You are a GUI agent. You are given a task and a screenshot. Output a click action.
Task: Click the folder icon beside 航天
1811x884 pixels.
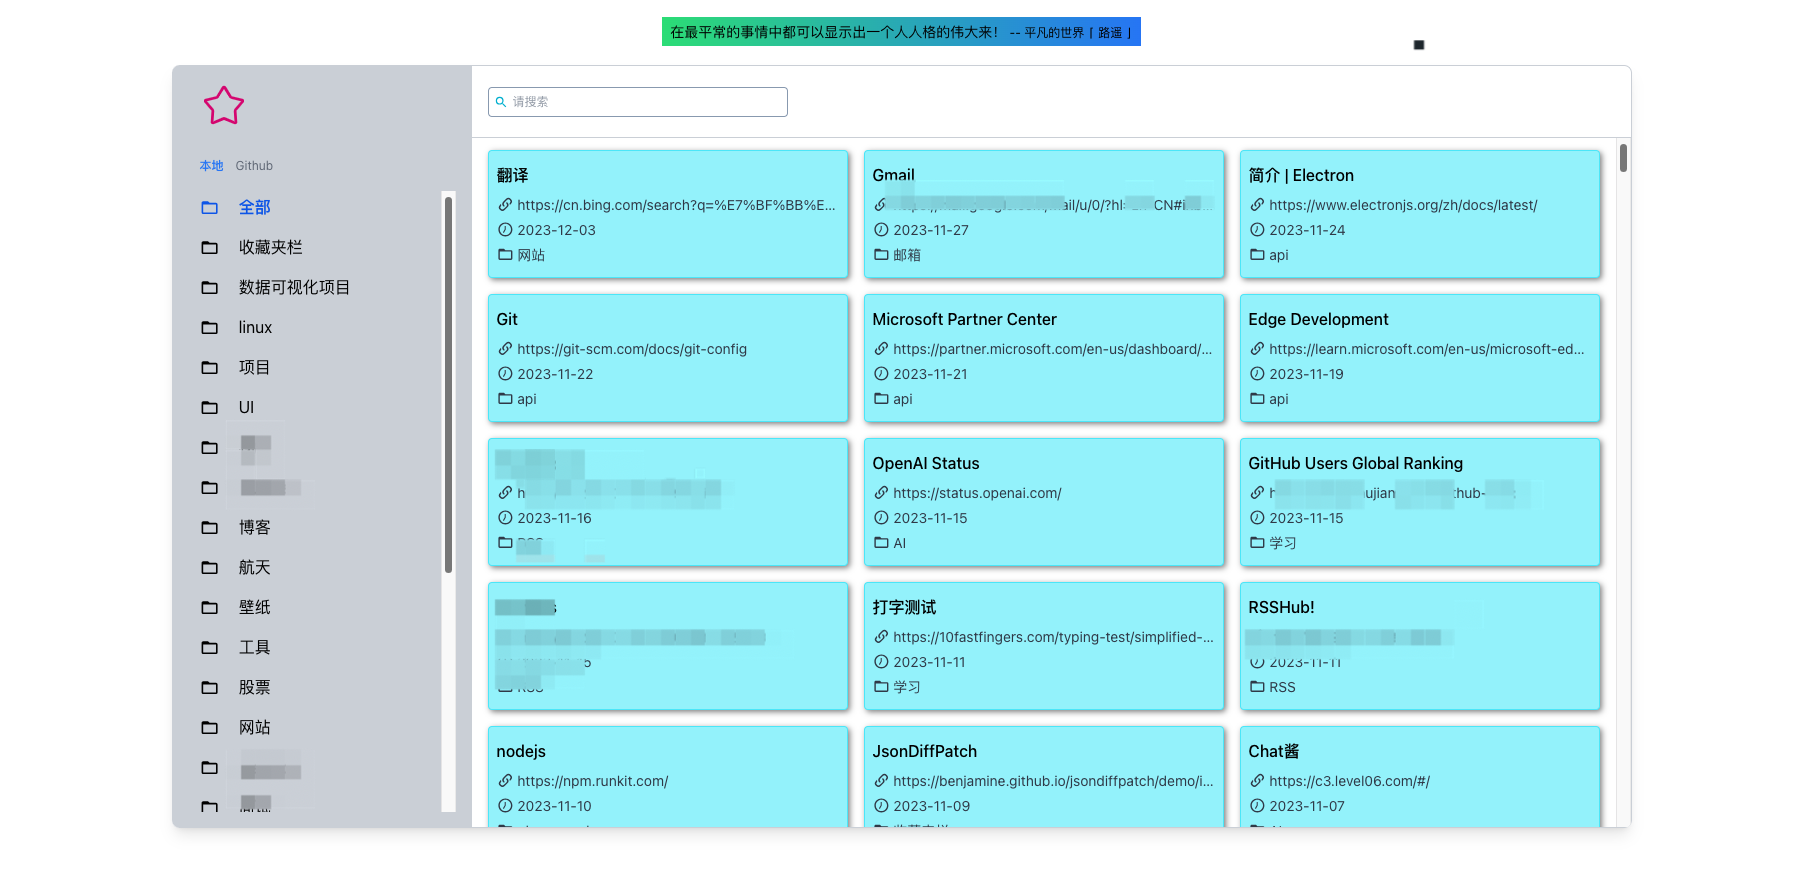click(x=210, y=567)
